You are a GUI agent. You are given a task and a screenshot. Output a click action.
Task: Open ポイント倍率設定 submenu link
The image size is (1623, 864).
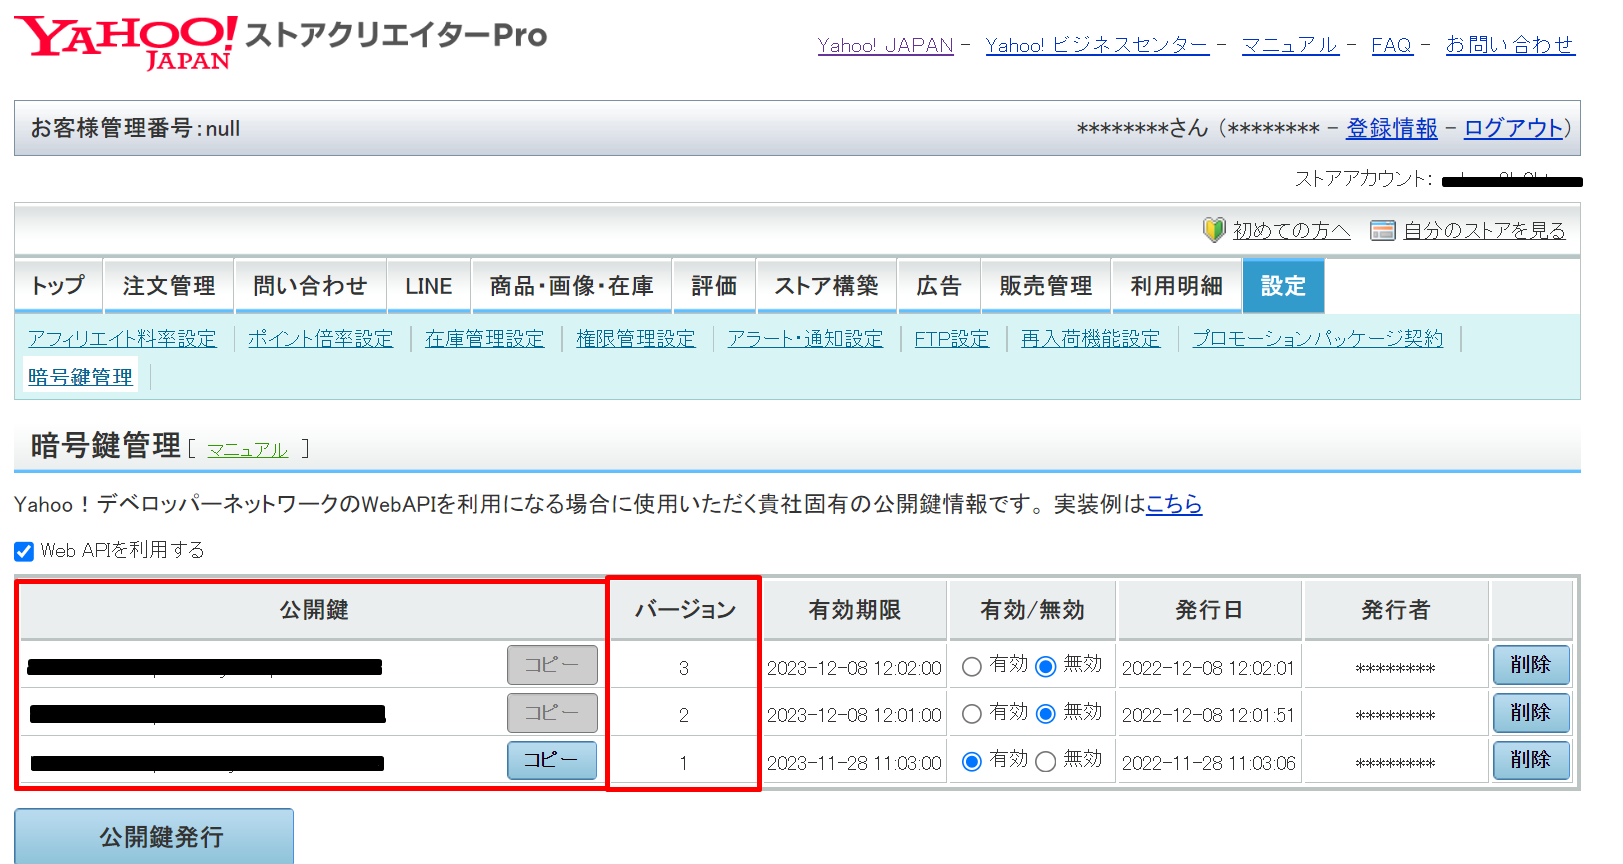(320, 339)
